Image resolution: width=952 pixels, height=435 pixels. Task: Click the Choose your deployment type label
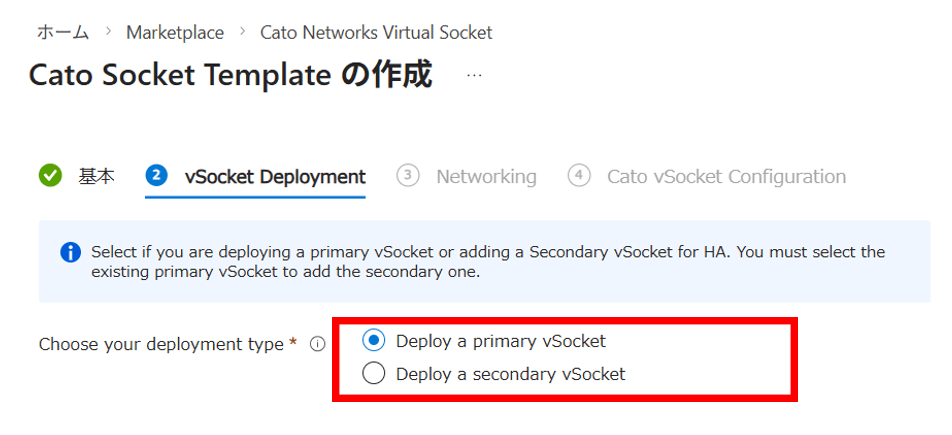pos(160,344)
